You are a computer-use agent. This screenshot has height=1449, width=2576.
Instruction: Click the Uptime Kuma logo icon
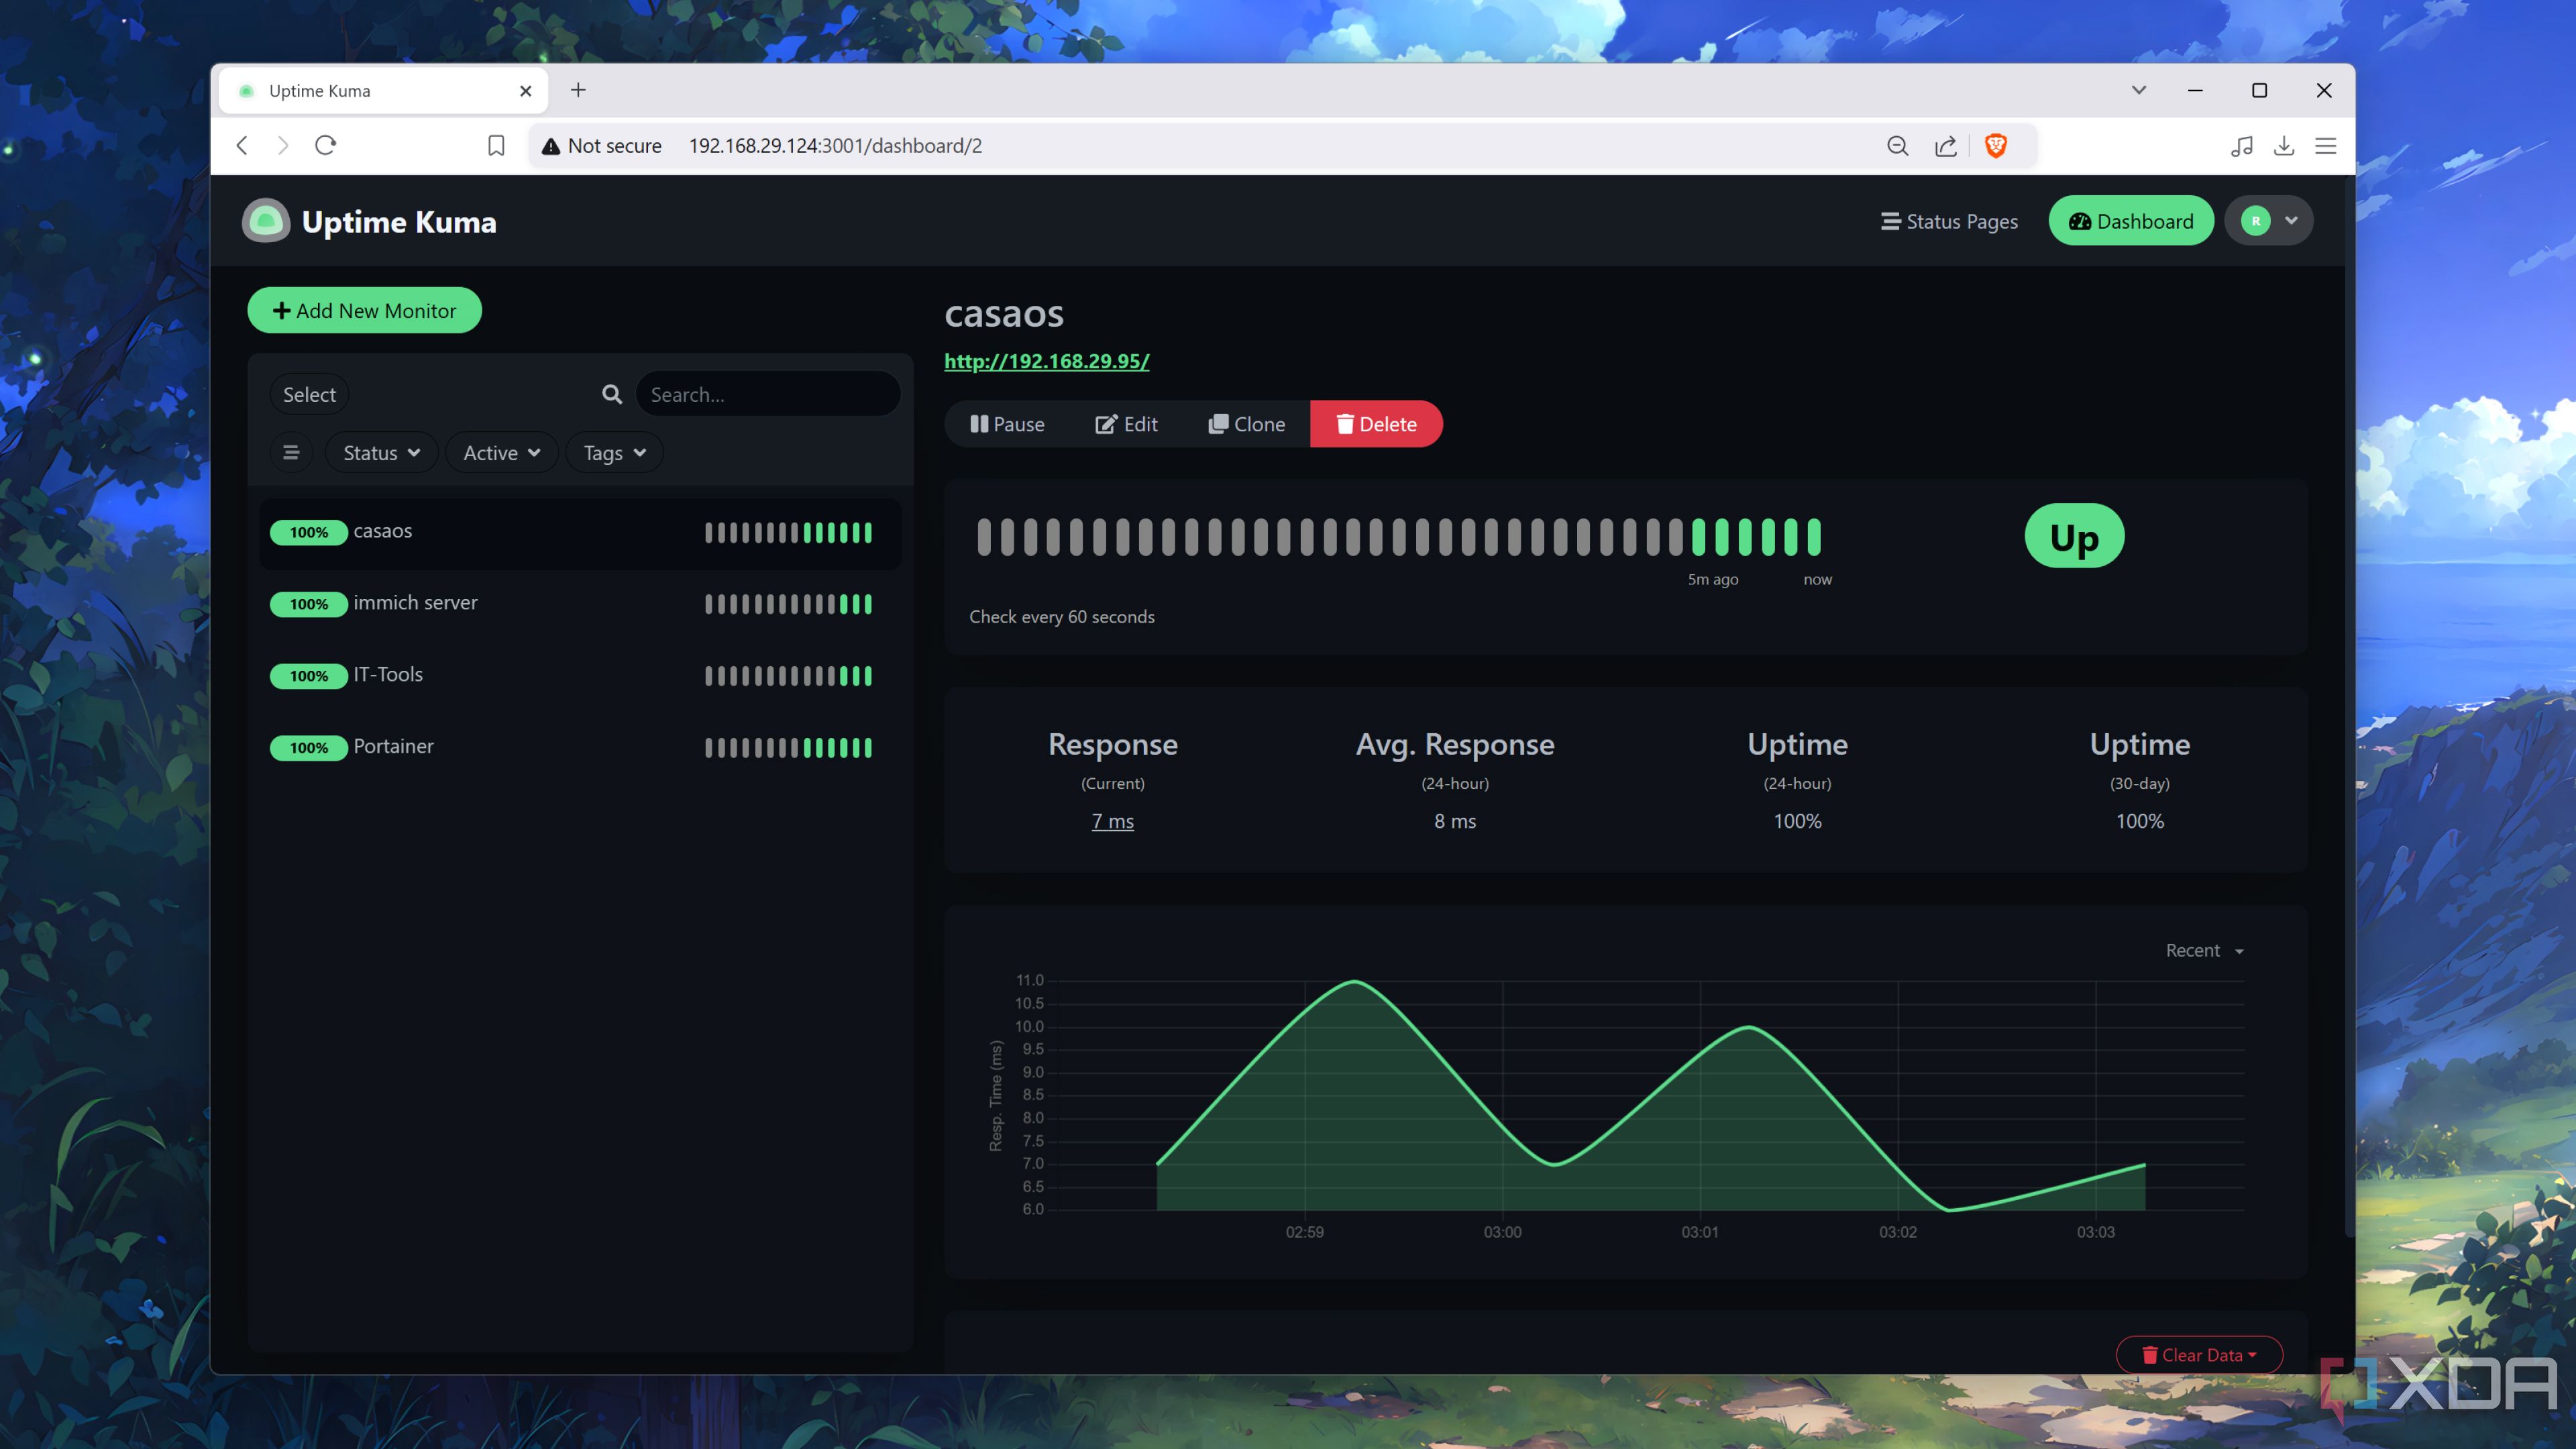click(265, 221)
